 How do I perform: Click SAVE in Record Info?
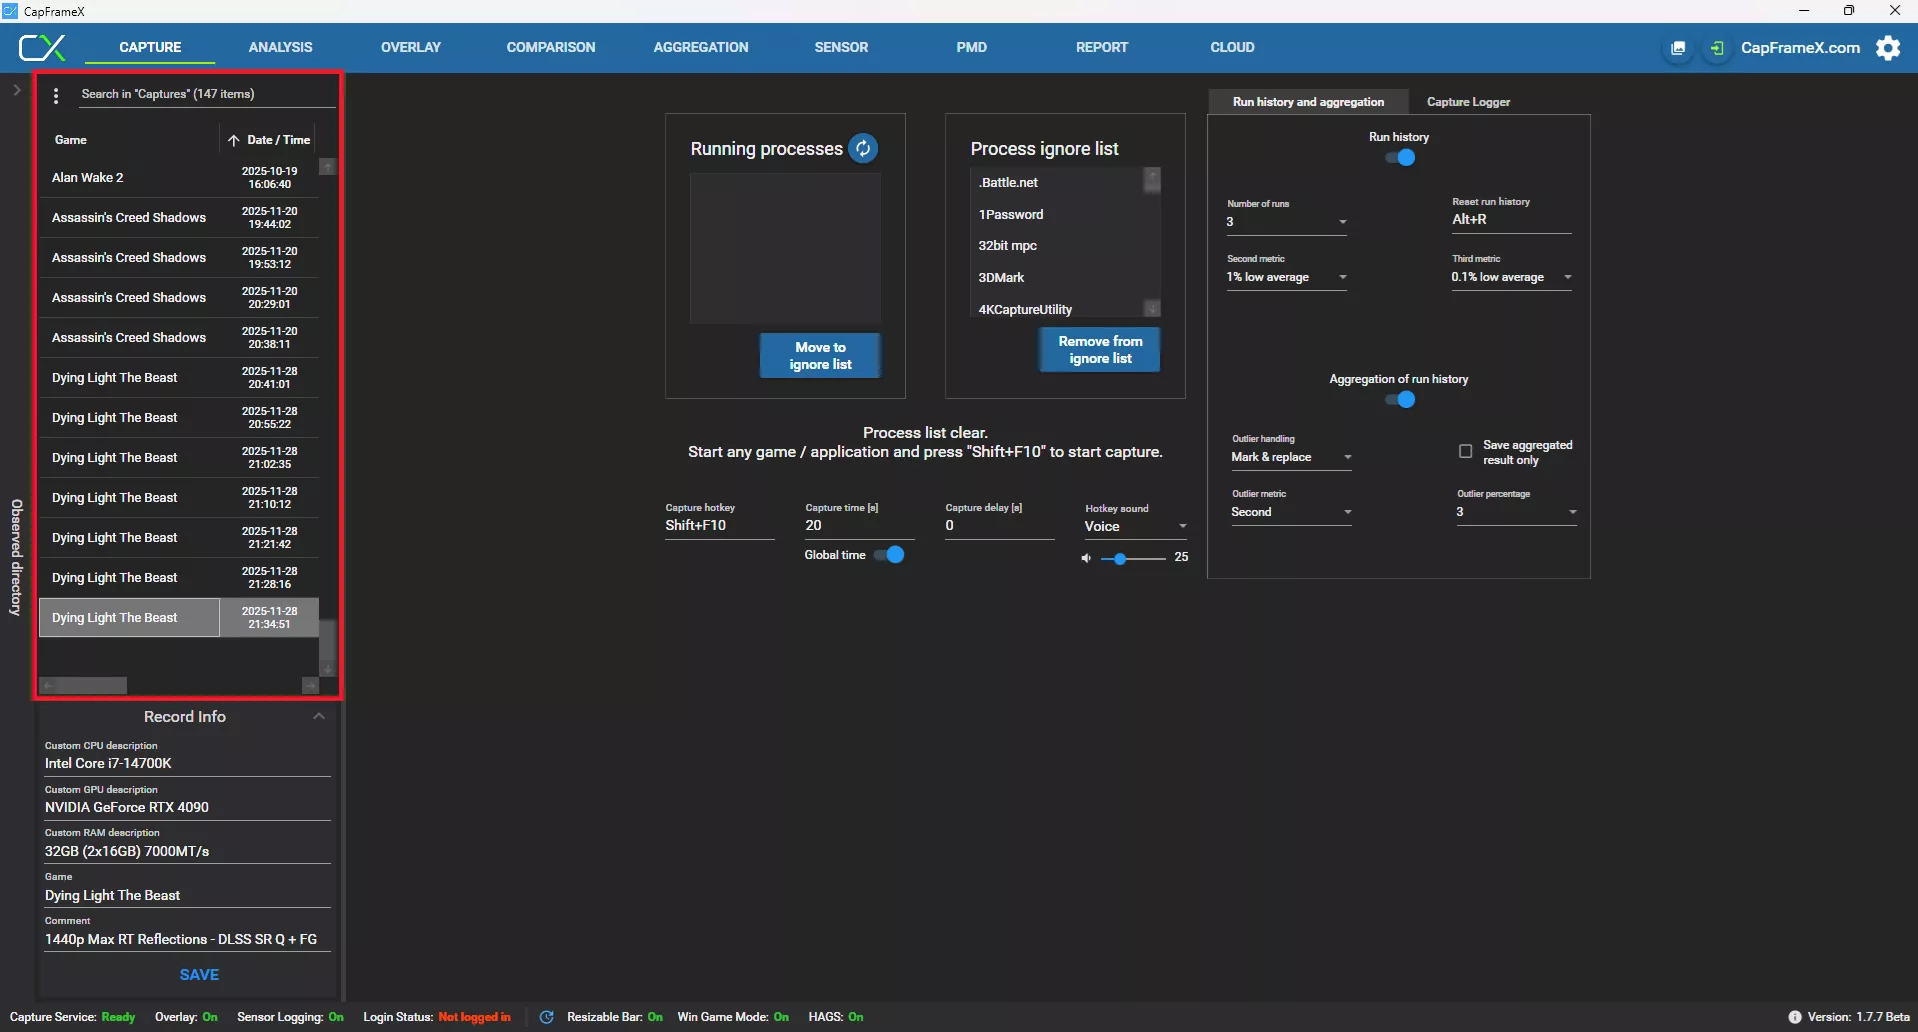tap(199, 974)
